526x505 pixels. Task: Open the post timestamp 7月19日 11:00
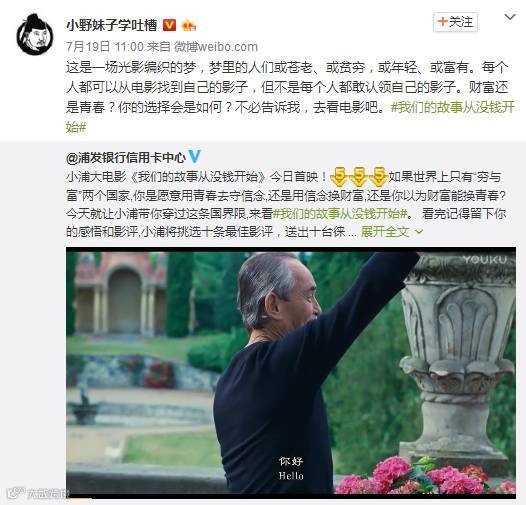(x=105, y=47)
